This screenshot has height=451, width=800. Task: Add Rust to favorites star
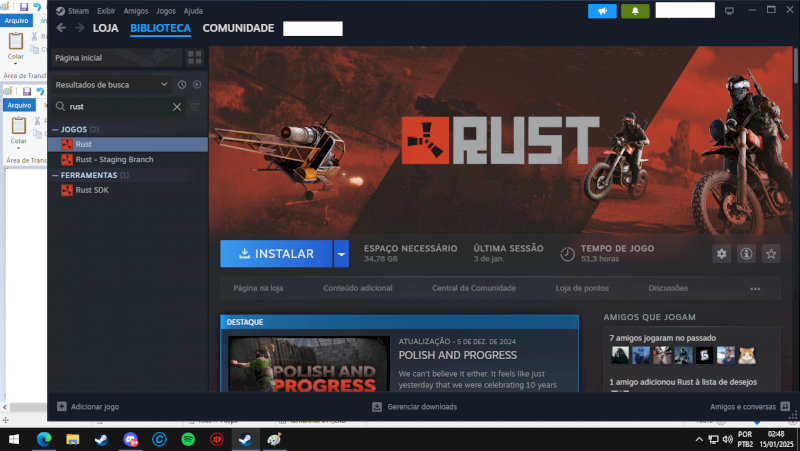(x=771, y=254)
